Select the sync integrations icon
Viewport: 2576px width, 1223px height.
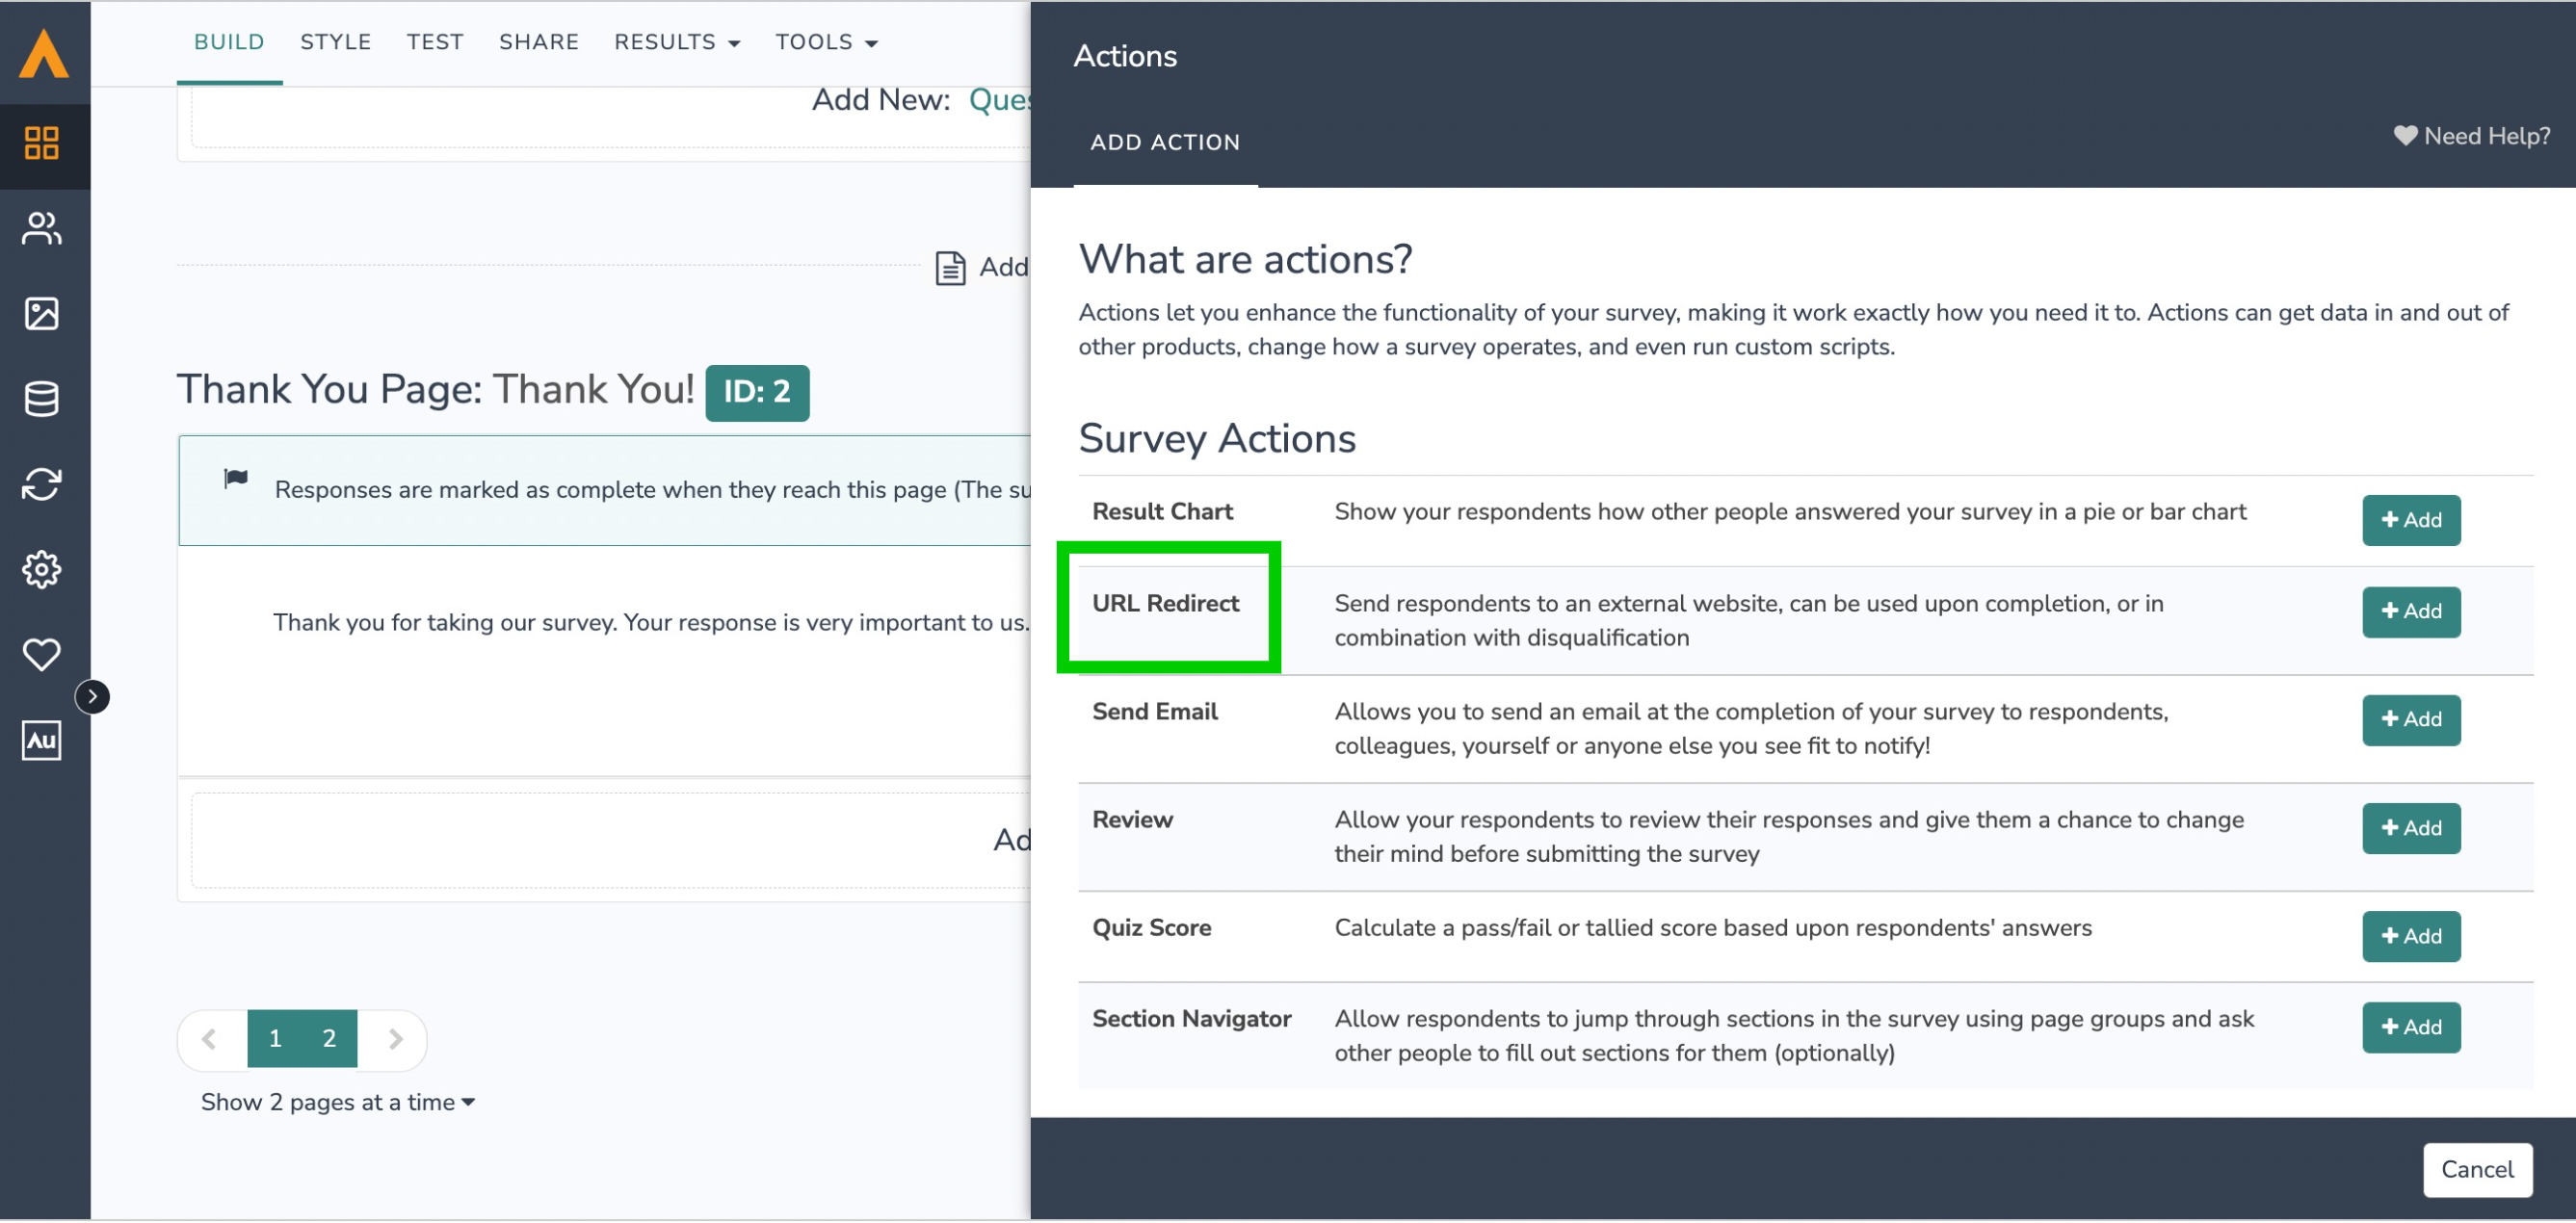coord(43,484)
